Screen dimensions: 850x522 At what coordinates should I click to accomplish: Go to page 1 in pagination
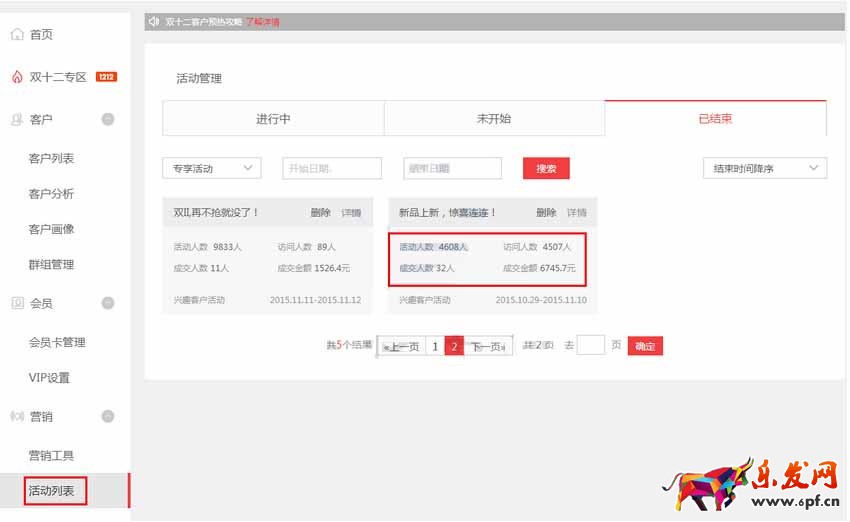click(x=435, y=346)
